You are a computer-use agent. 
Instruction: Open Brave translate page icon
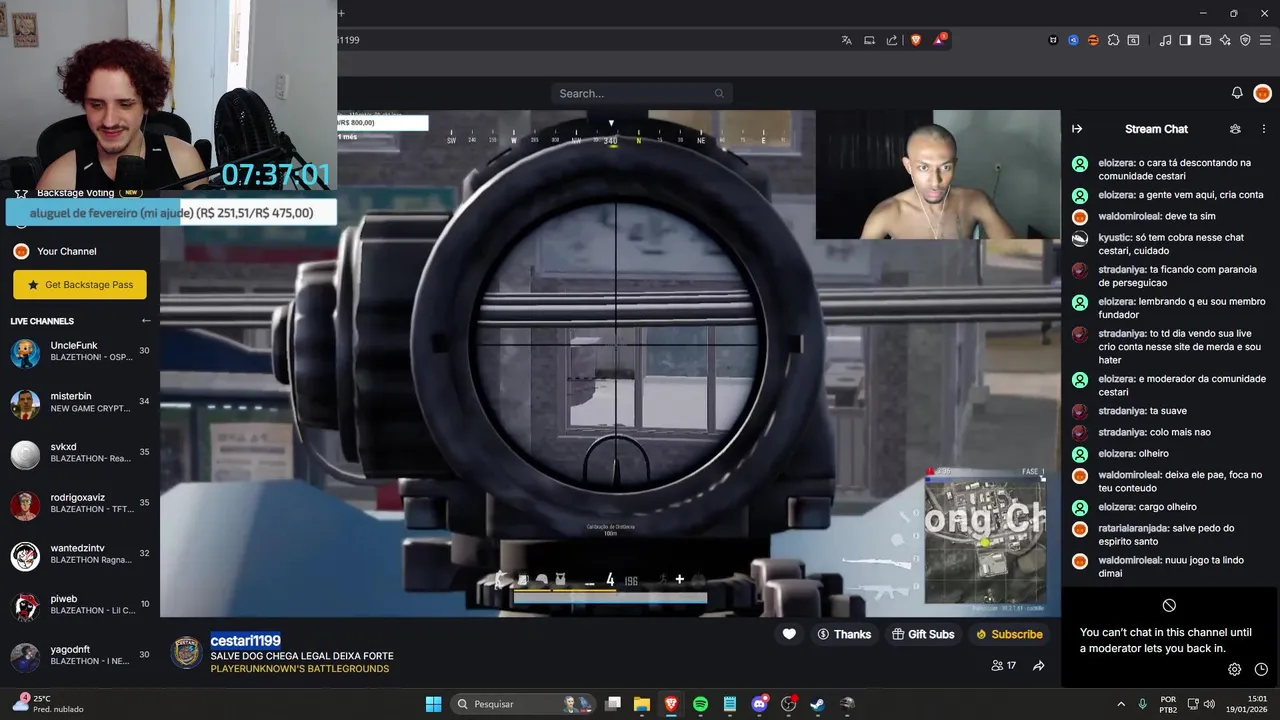(x=846, y=40)
